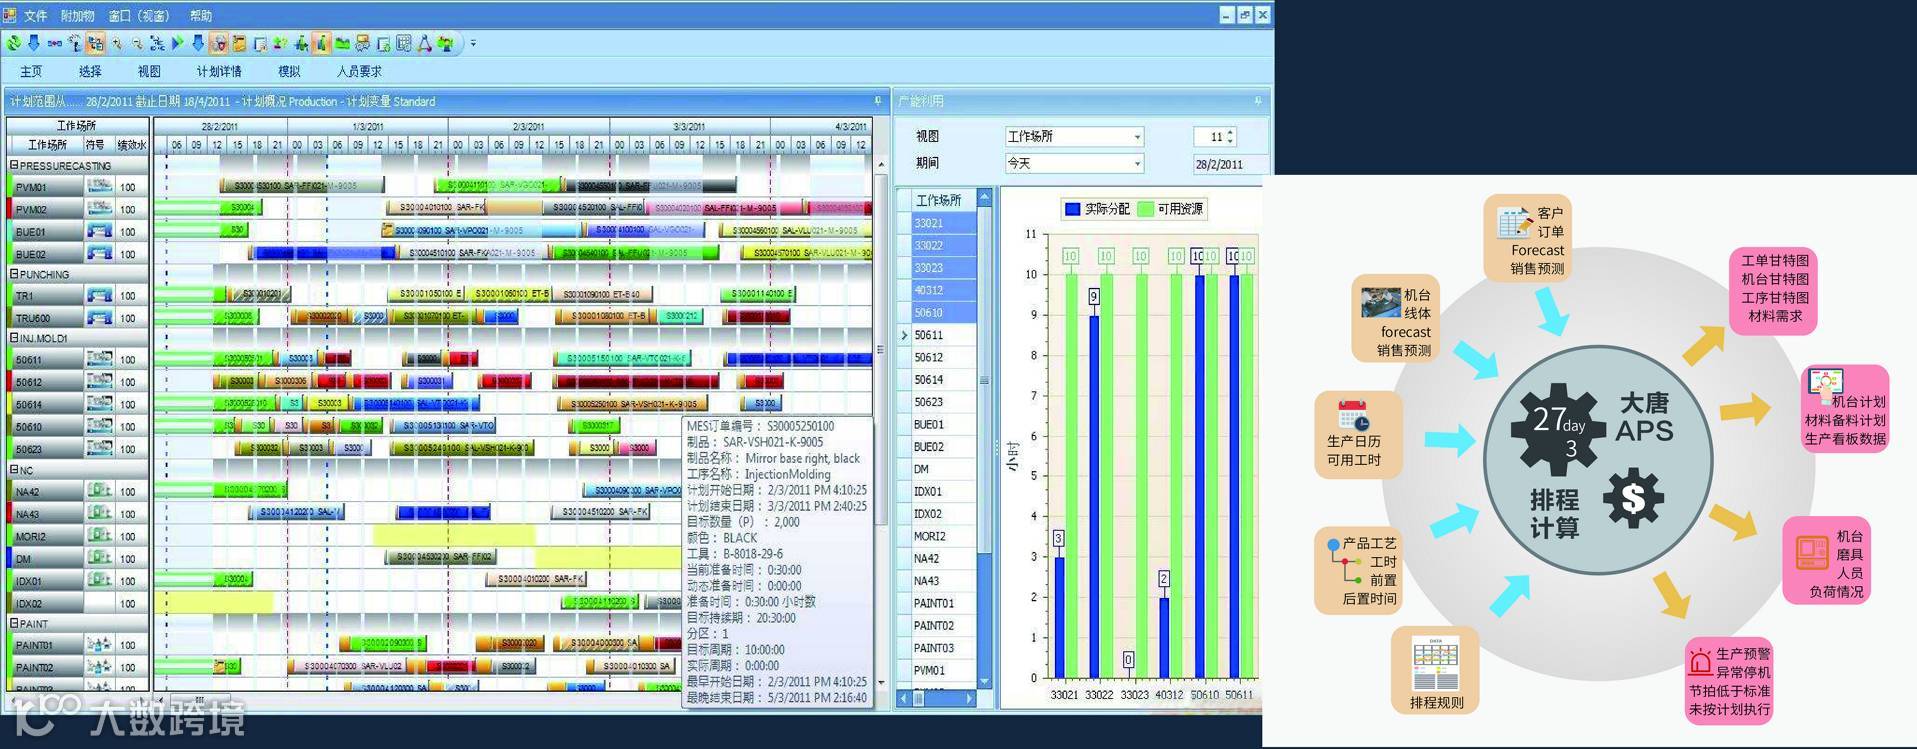Switch to the 计划详情 tab
1917x749 pixels.
(x=219, y=72)
